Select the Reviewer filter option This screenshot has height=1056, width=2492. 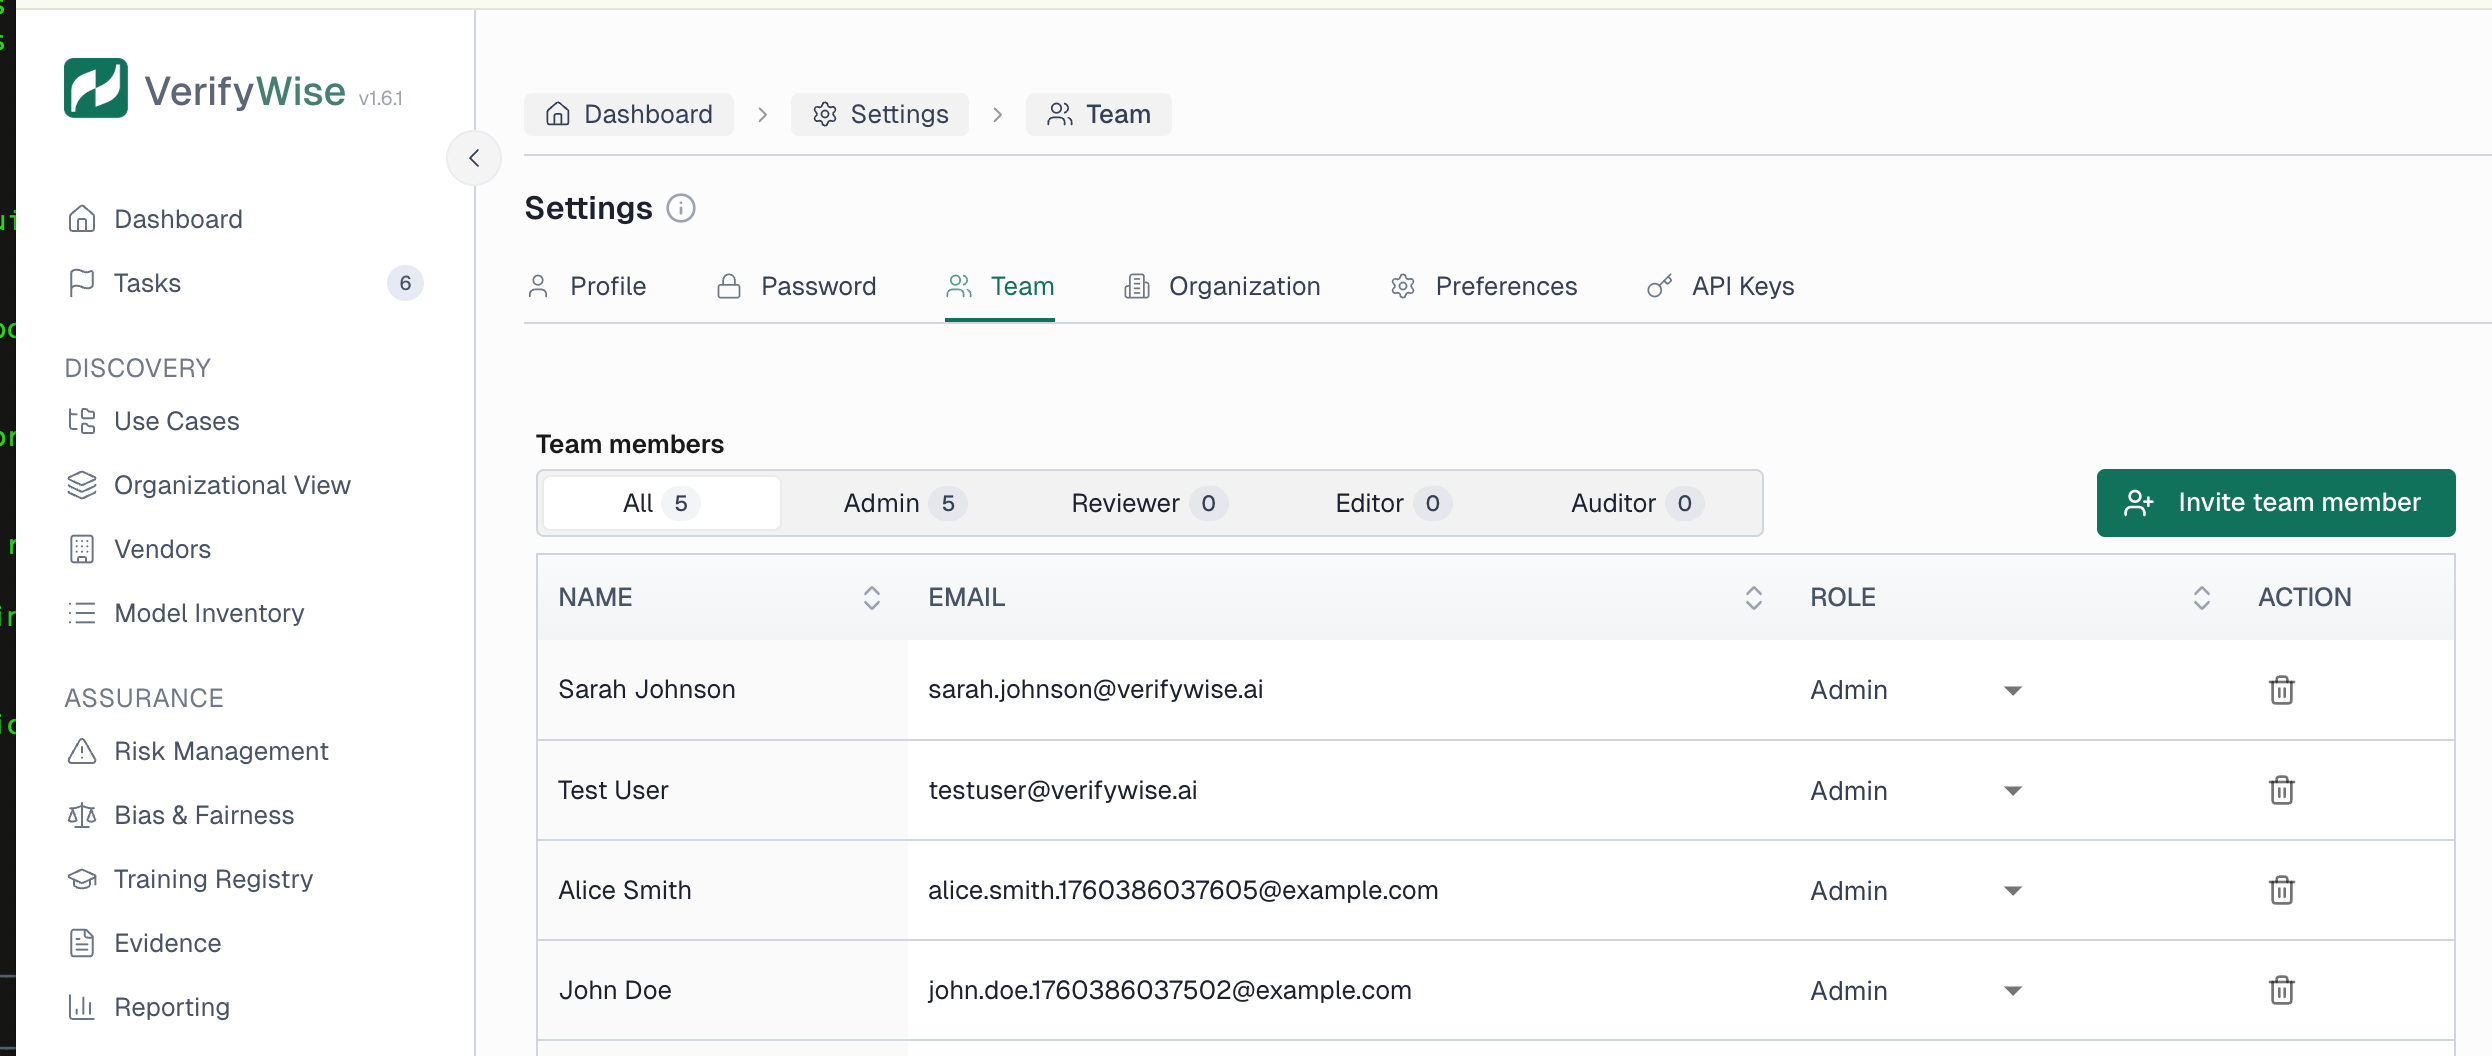pyautogui.click(x=1146, y=503)
